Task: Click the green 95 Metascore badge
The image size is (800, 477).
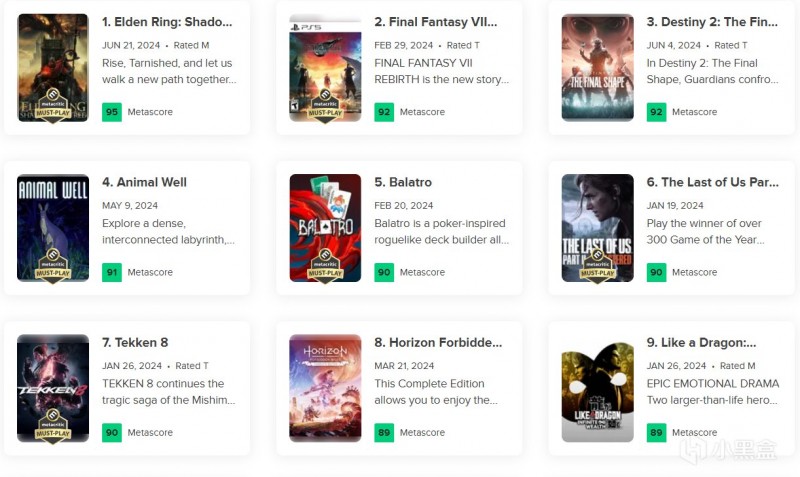Action: pos(112,112)
